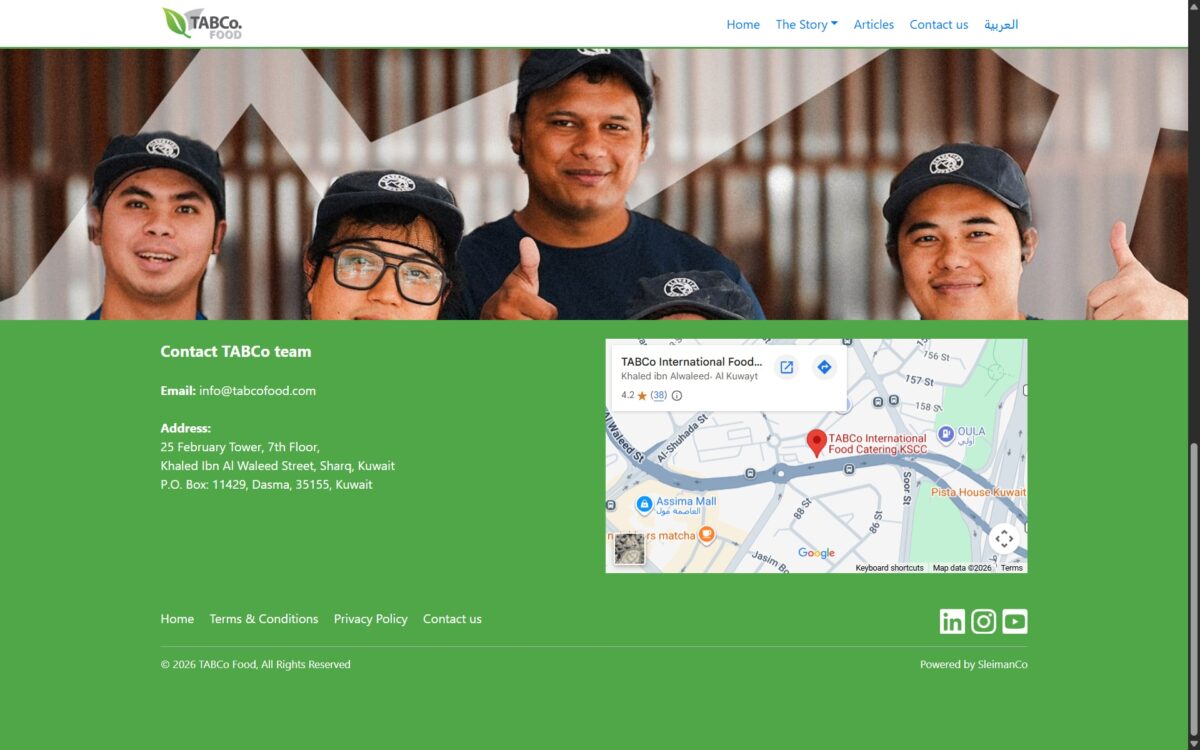Click the 2026 TABCo Food copyright text
This screenshot has height=750, width=1200.
point(255,664)
